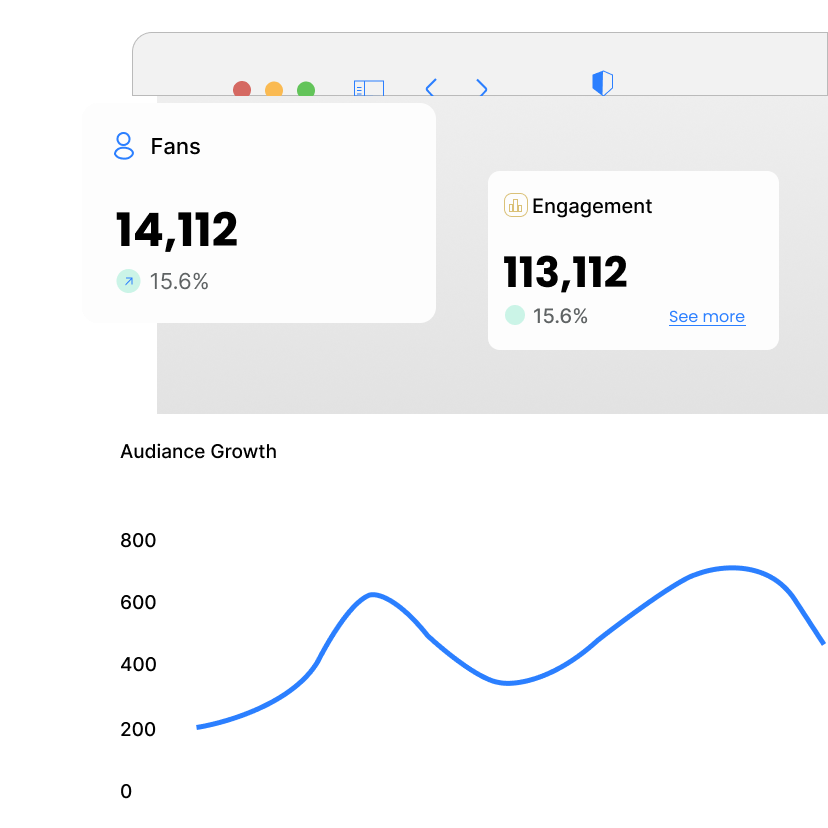This screenshot has height=828, width=828.
Task: Click the upward trend arrow badge on Fans card
Action: [128, 281]
